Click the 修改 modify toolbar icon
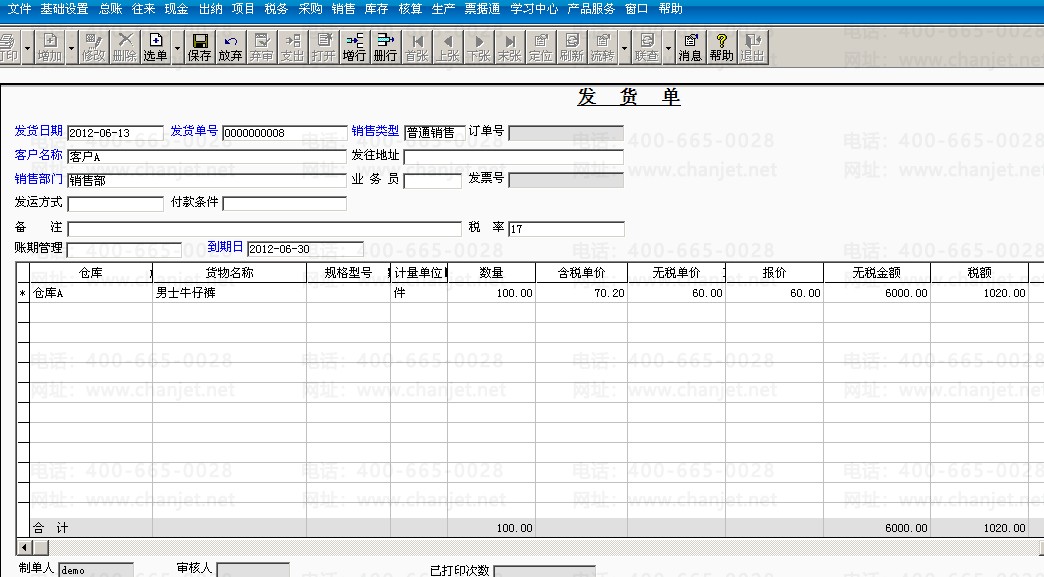This screenshot has height=577, width=1044. pos(94,47)
